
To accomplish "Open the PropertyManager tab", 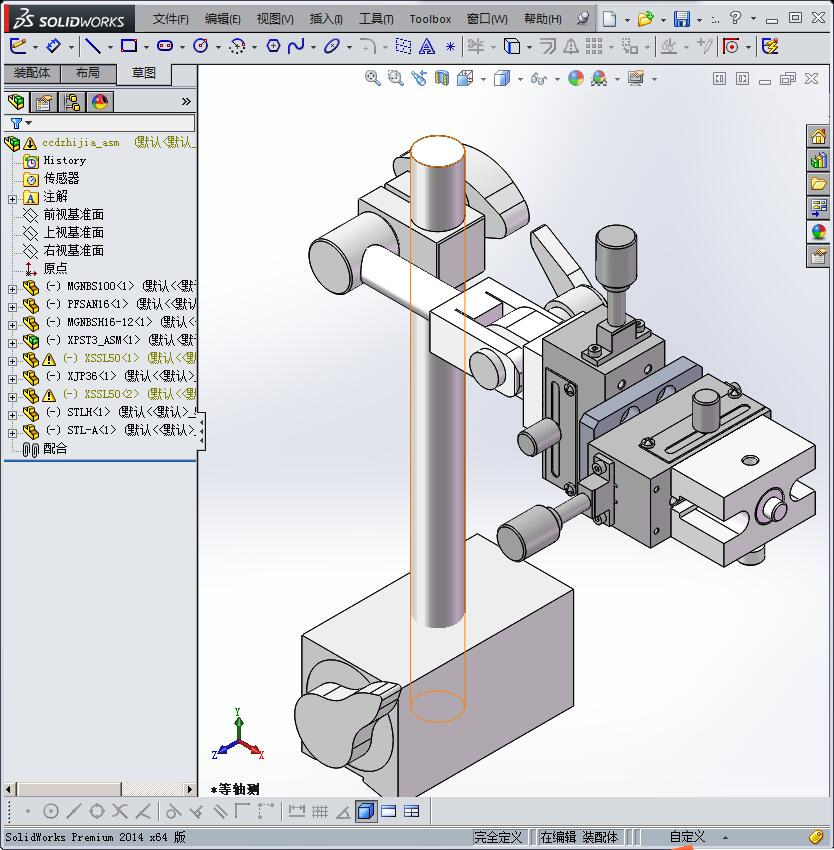I will [x=44, y=101].
